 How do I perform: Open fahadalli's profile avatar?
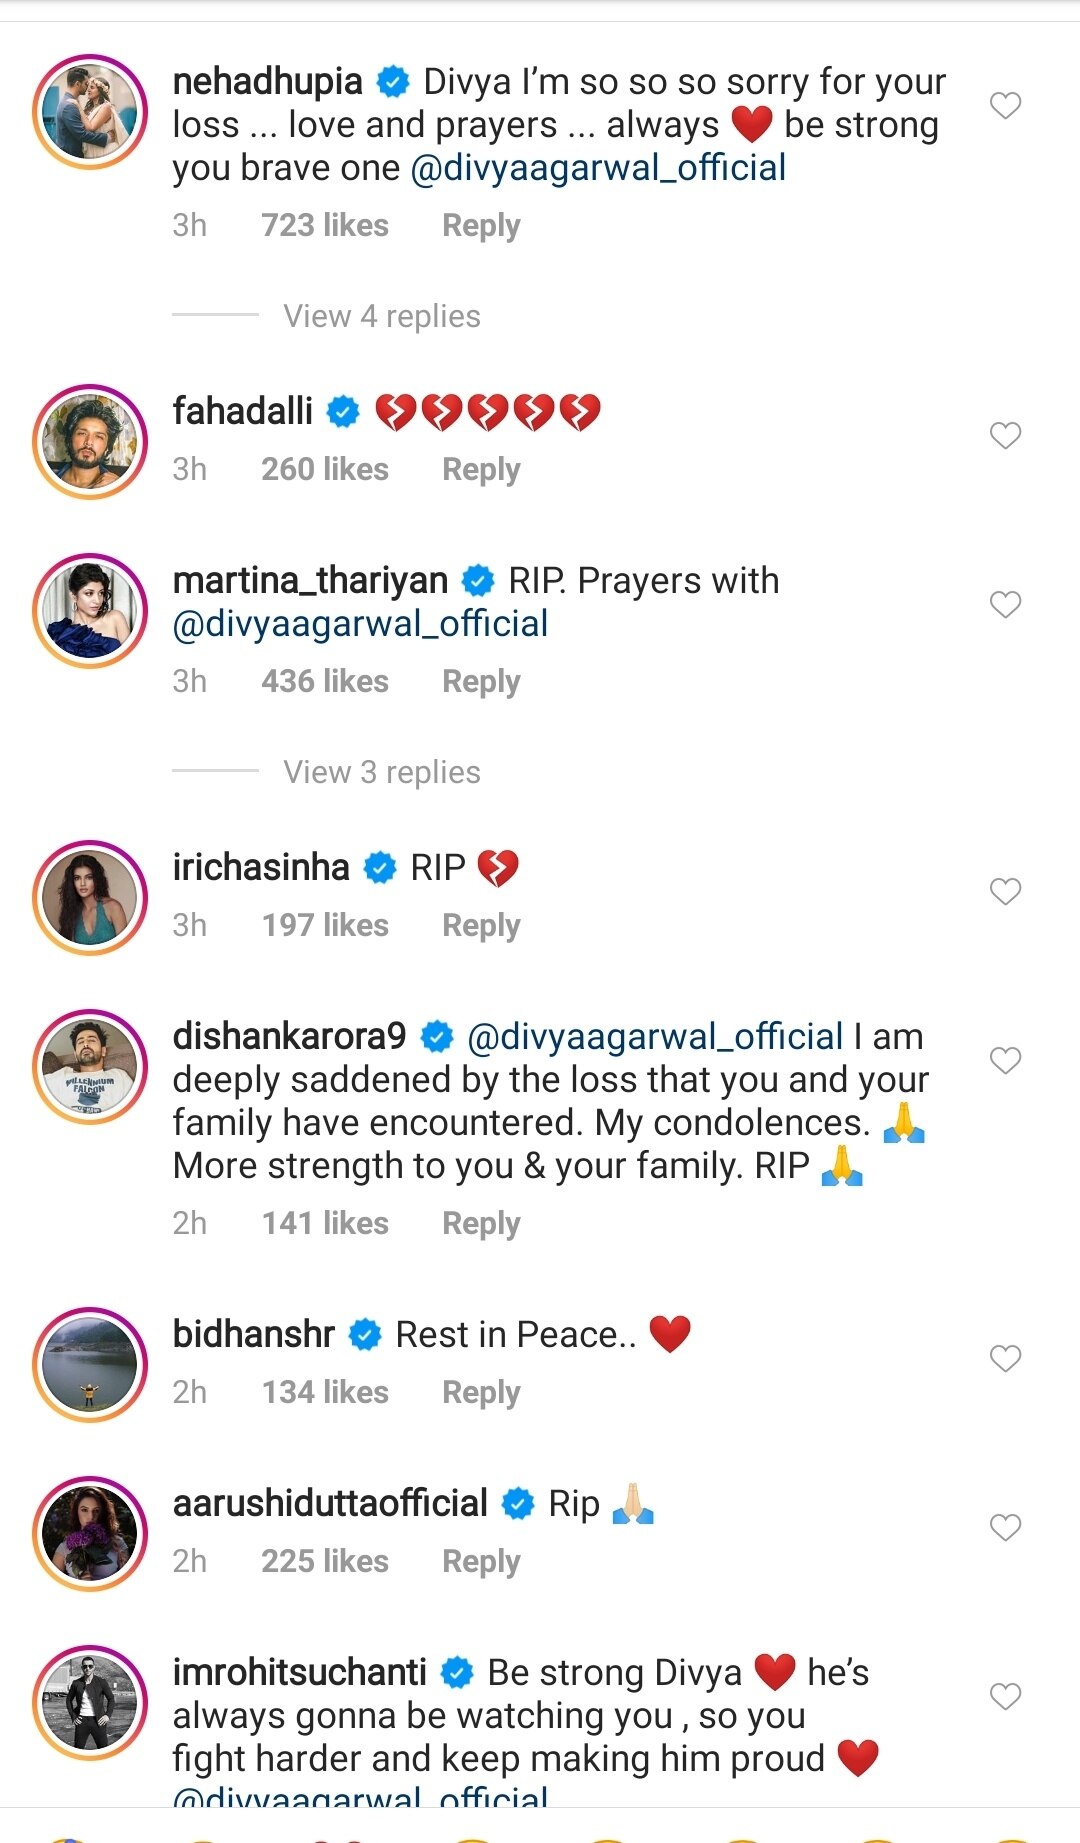pos(90,442)
